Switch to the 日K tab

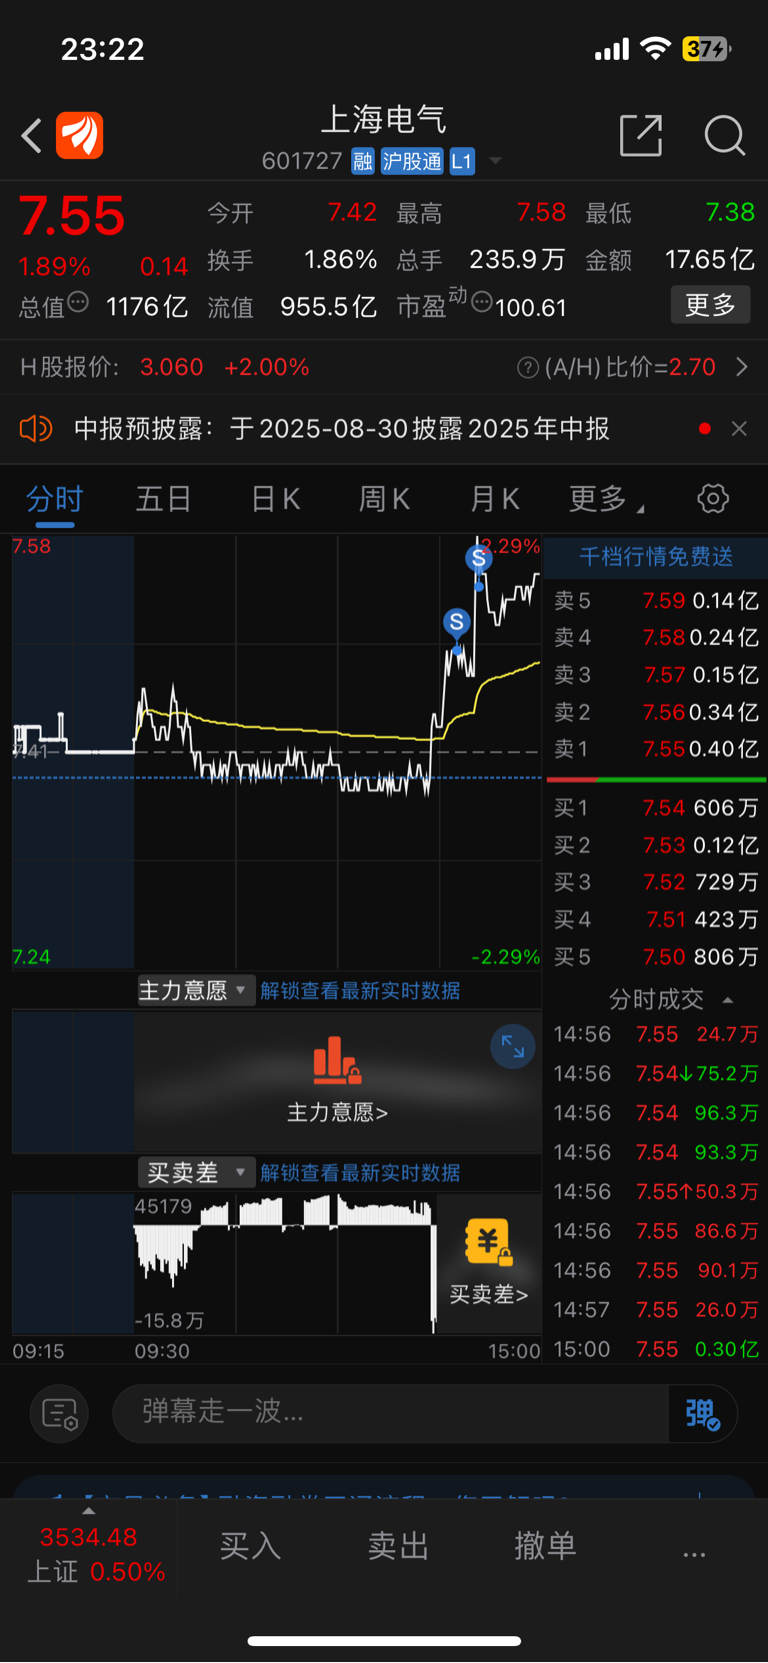(x=276, y=498)
